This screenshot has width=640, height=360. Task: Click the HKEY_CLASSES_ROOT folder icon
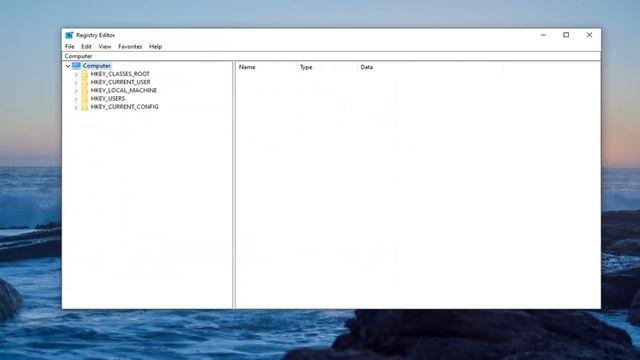(84, 74)
